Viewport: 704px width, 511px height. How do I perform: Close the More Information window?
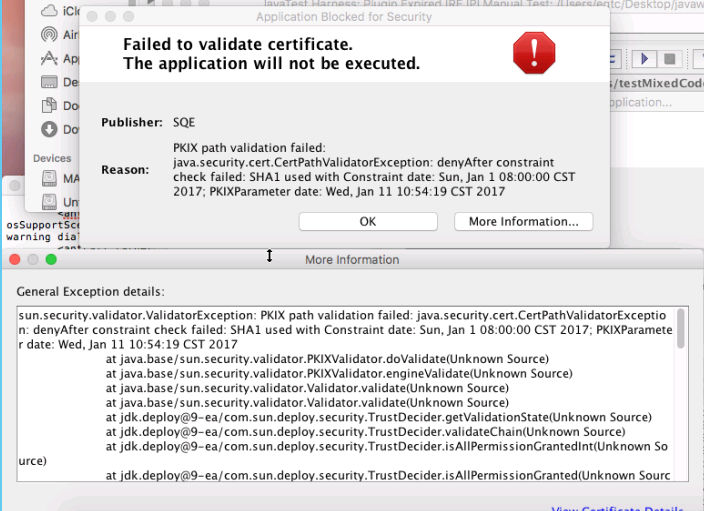pyautogui.click(x=14, y=260)
